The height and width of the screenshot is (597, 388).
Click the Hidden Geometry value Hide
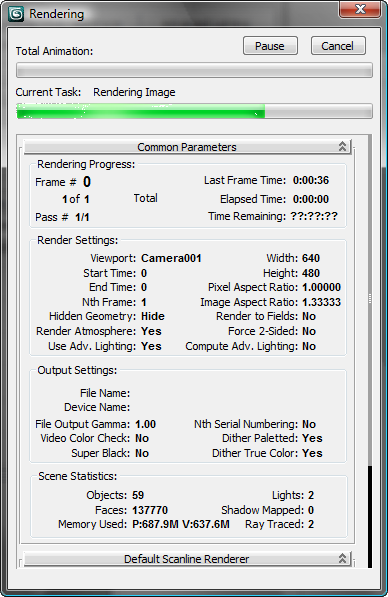click(x=153, y=316)
